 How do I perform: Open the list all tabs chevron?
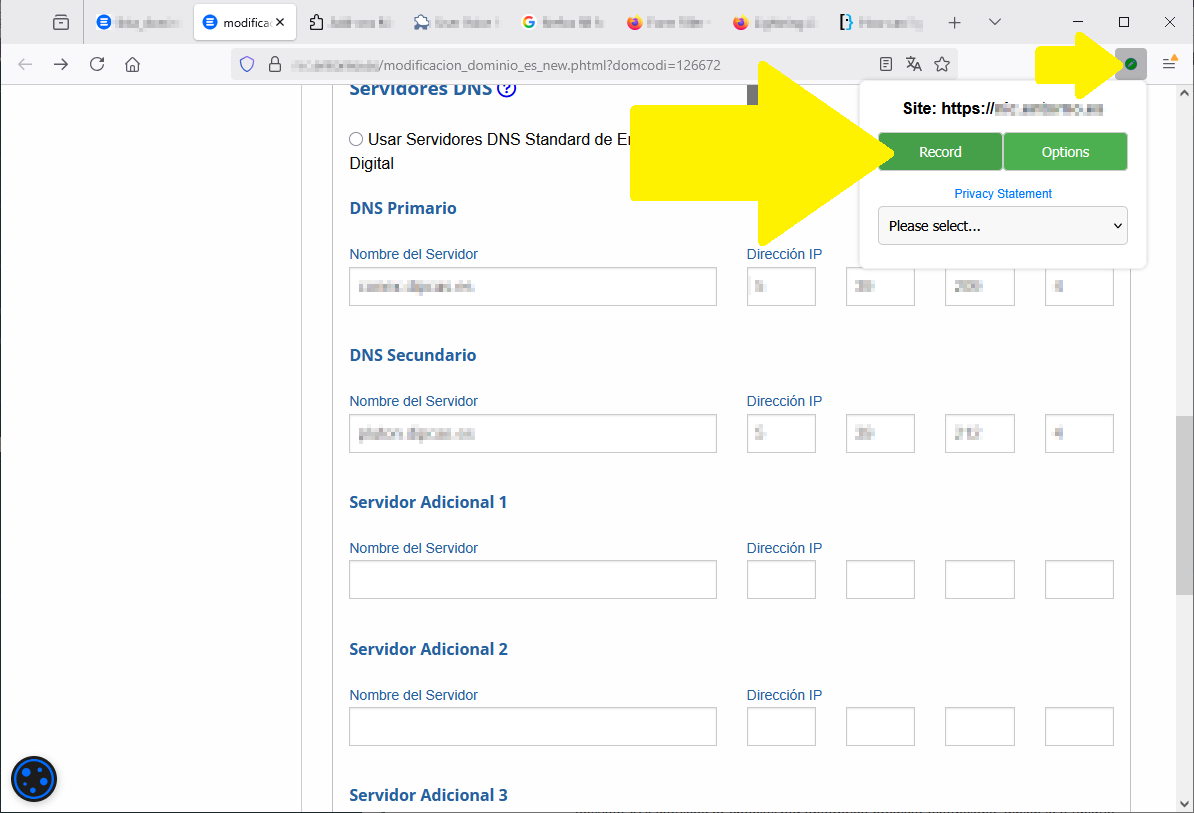994,22
